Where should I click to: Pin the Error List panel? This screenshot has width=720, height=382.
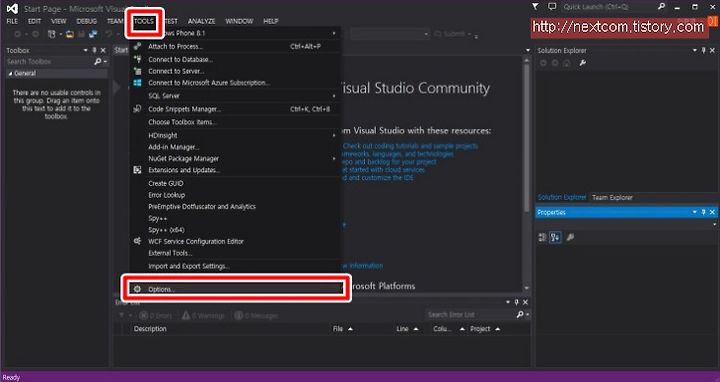pos(517,302)
